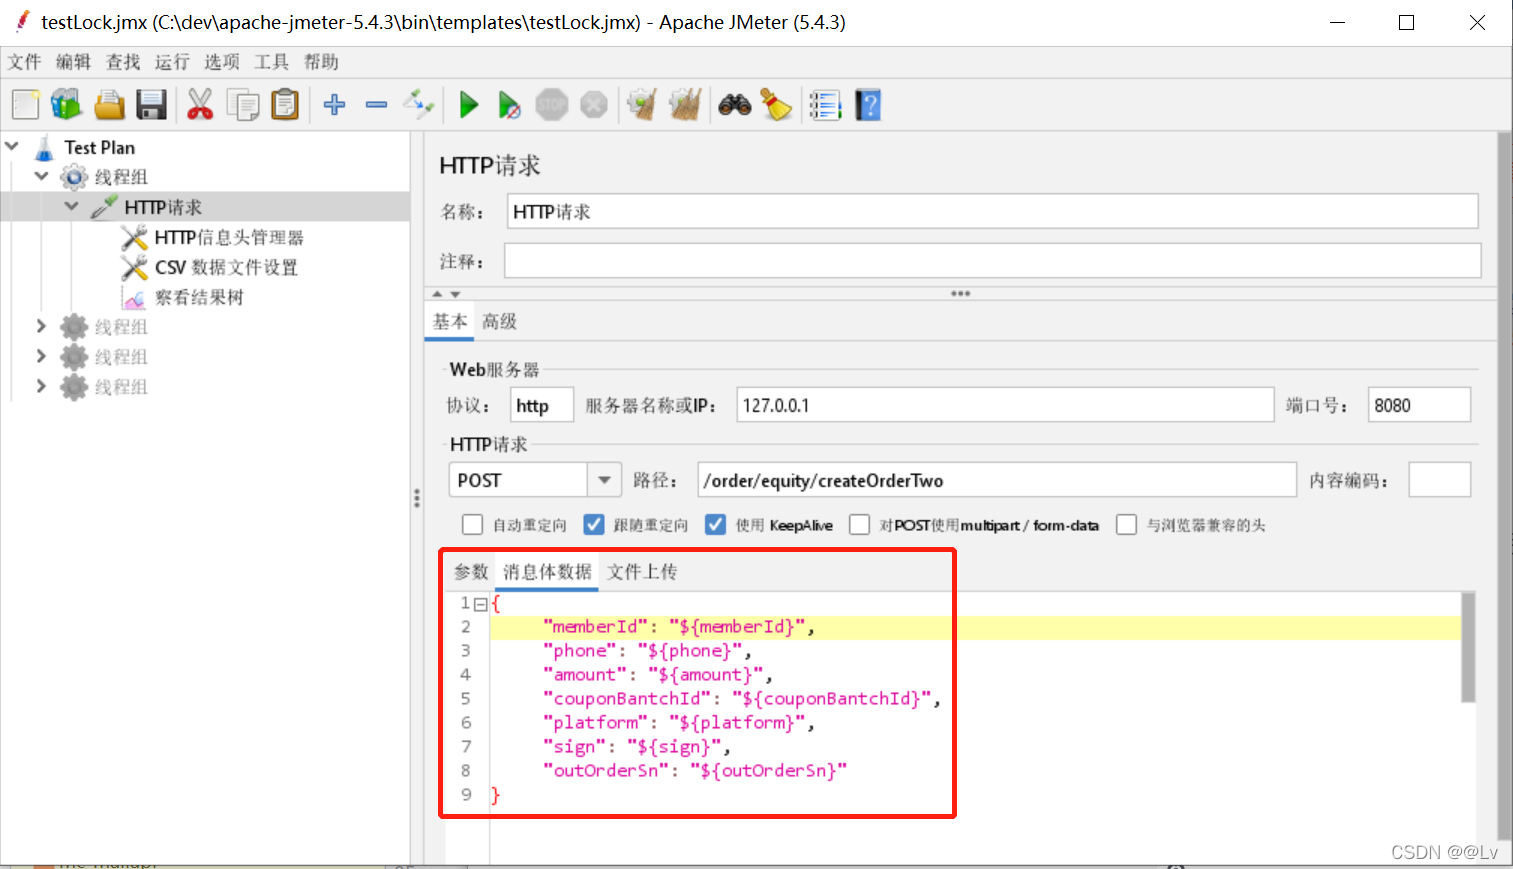1513x869 pixels.
Task: Open the 查找 menu
Action: pyautogui.click(x=123, y=62)
